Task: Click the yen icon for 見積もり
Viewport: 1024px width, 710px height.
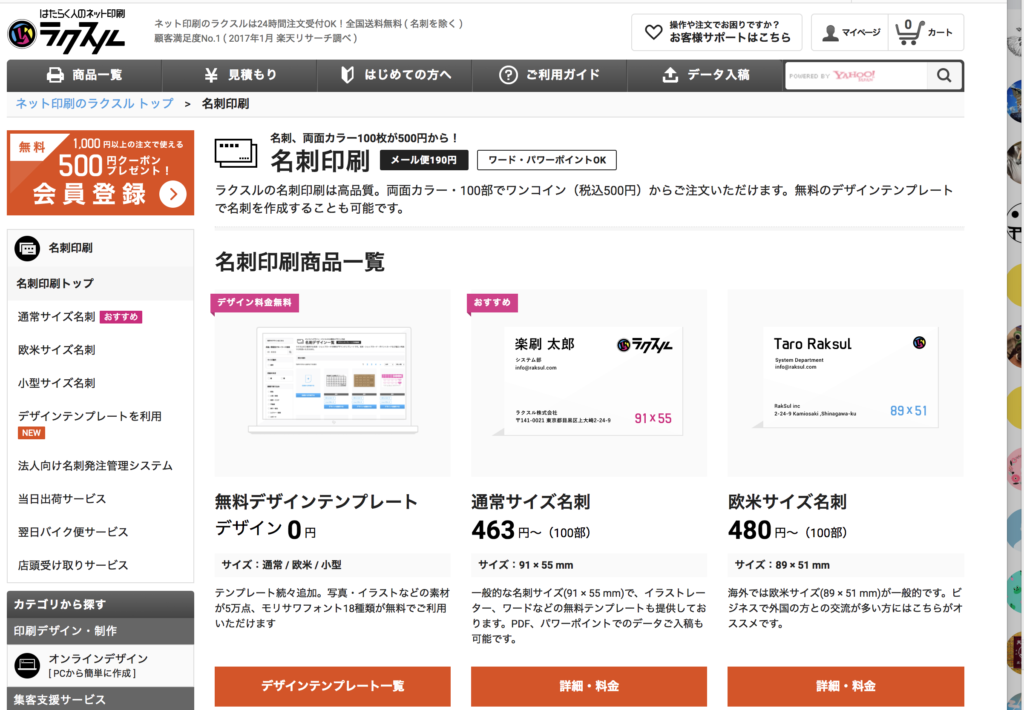Action: pos(211,75)
